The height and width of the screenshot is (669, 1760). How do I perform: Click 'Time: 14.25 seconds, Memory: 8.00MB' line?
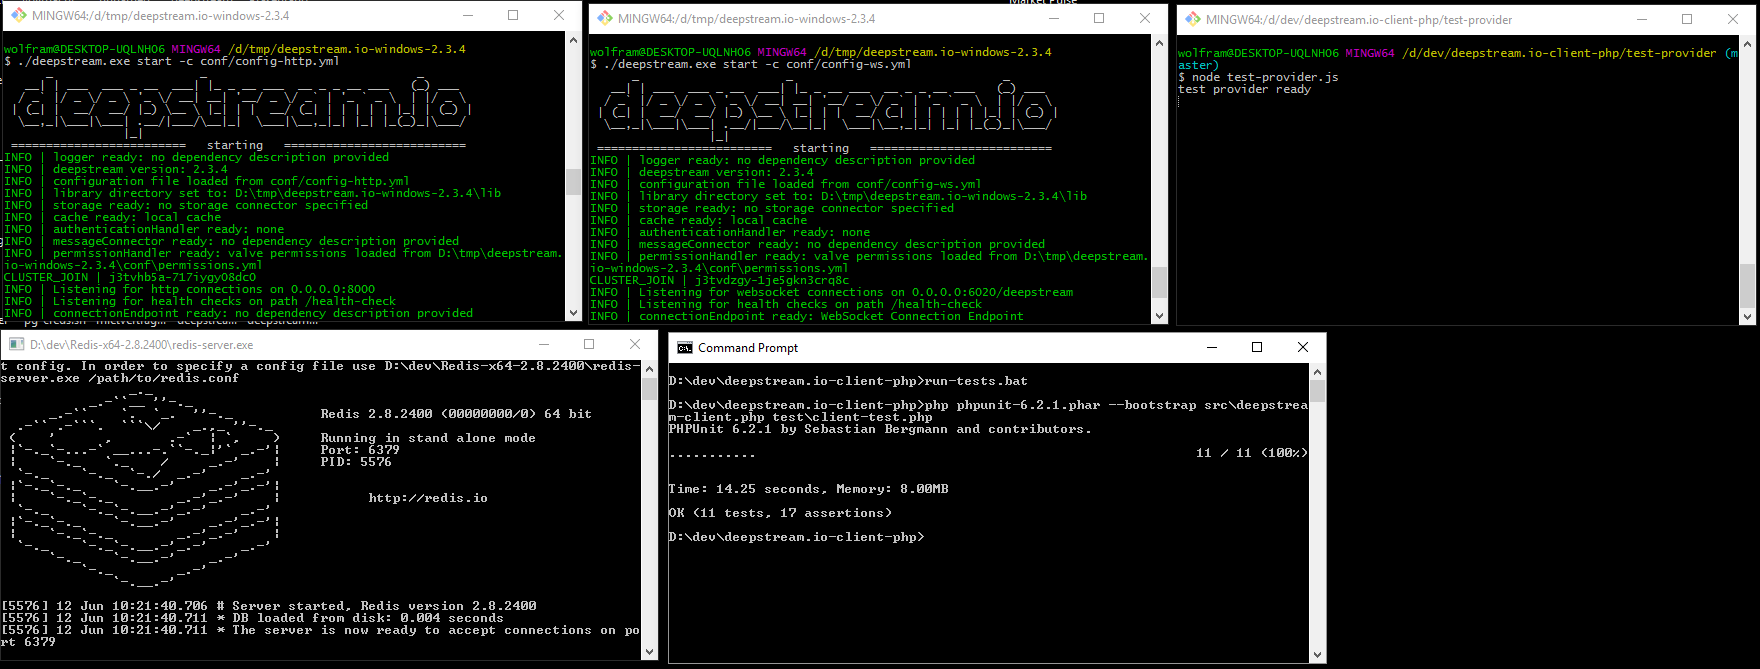click(x=808, y=489)
